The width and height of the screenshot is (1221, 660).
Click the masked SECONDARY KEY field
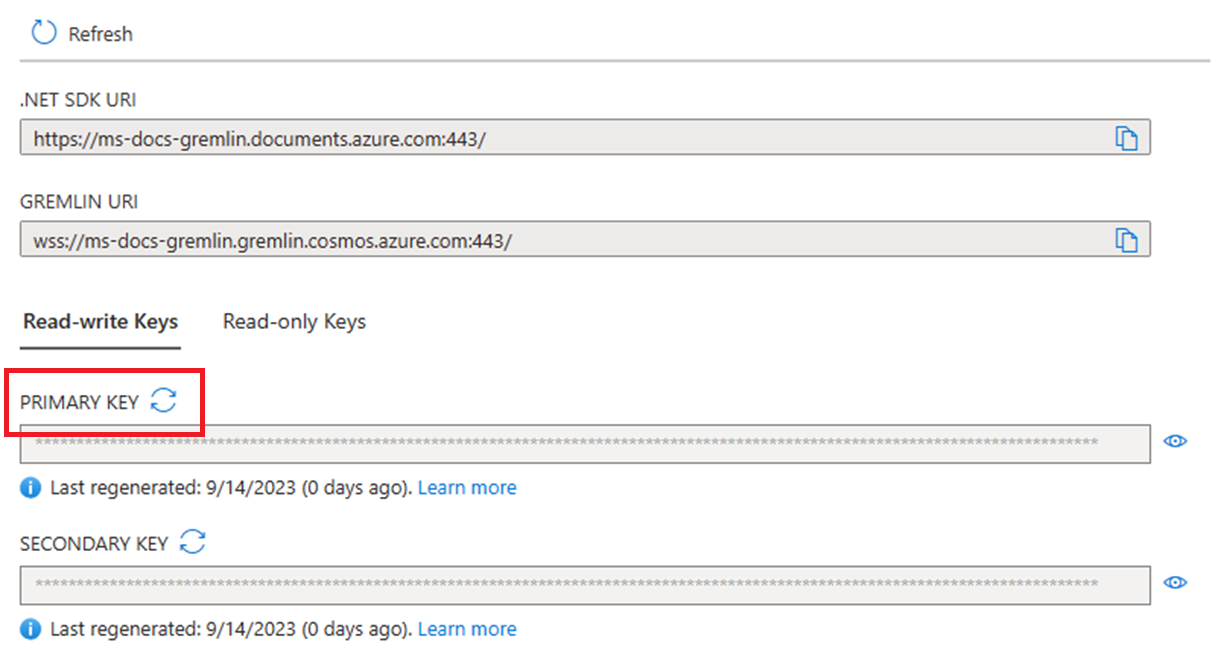coord(585,584)
